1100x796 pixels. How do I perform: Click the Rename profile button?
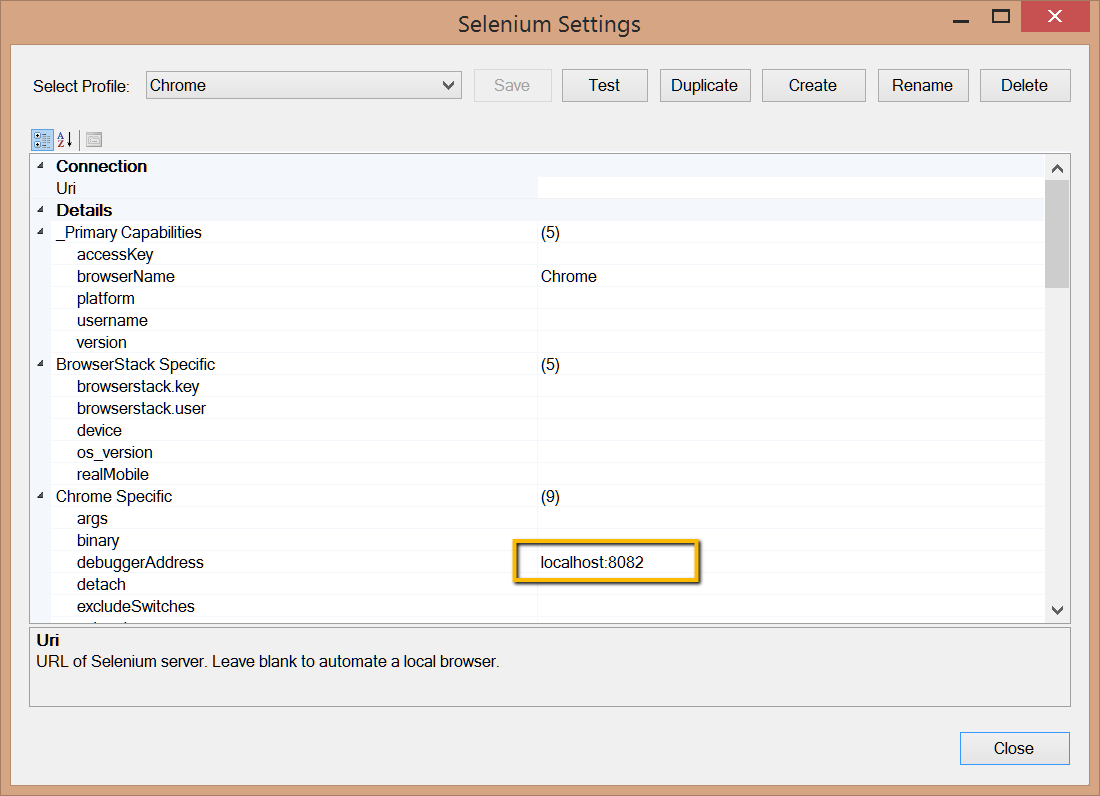[x=922, y=86]
